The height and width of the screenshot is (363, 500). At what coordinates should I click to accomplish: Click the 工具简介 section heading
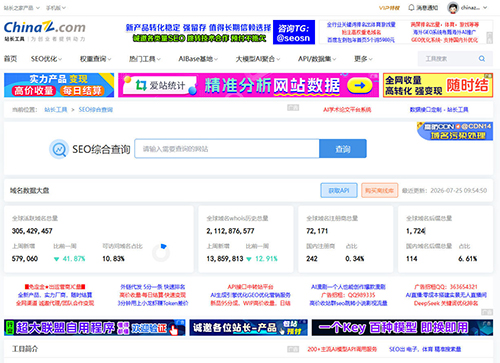coord(25,349)
